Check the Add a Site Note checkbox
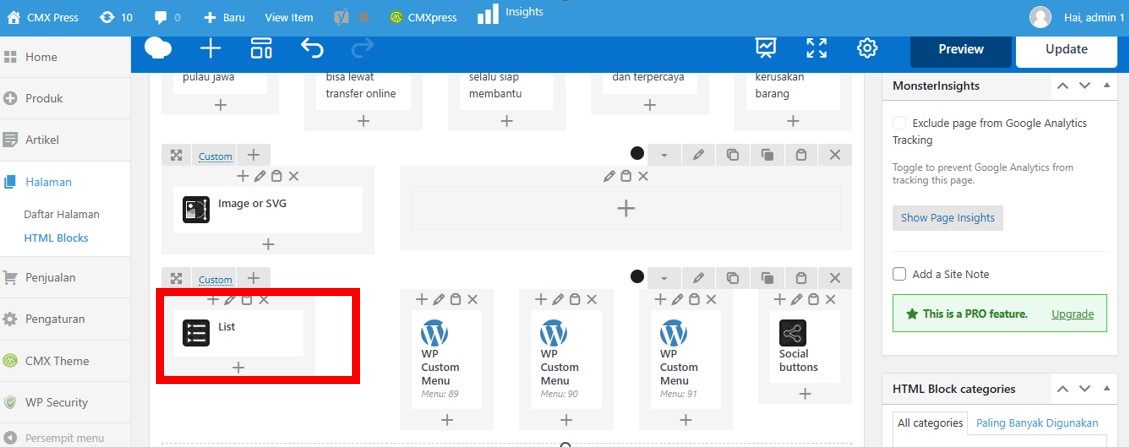This screenshot has width=1129, height=447. [x=899, y=274]
